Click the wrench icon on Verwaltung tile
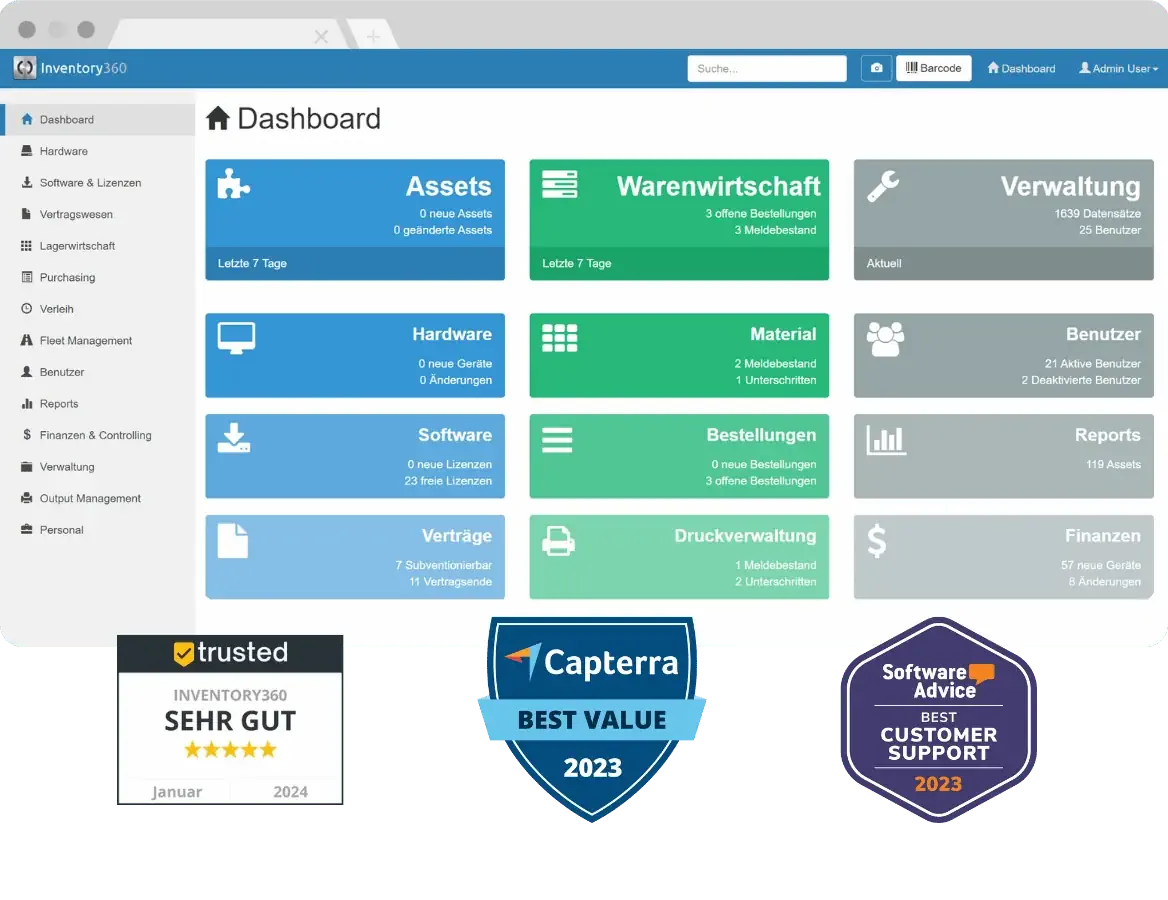This screenshot has width=1168, height=900. (883, 186)
